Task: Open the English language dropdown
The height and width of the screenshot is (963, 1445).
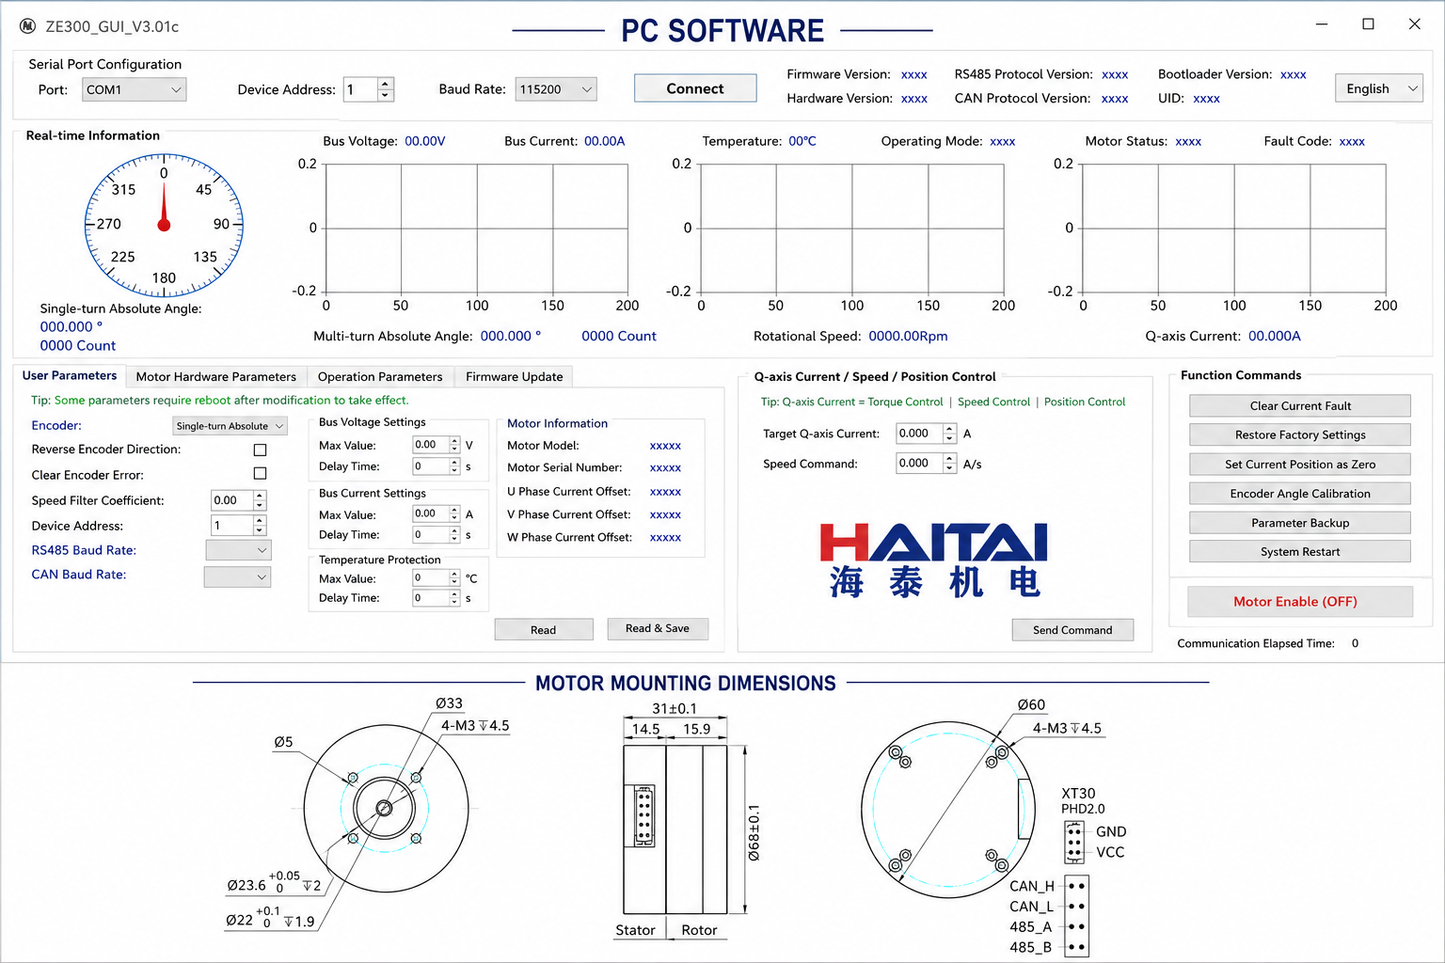Action: coord(1379,89)
